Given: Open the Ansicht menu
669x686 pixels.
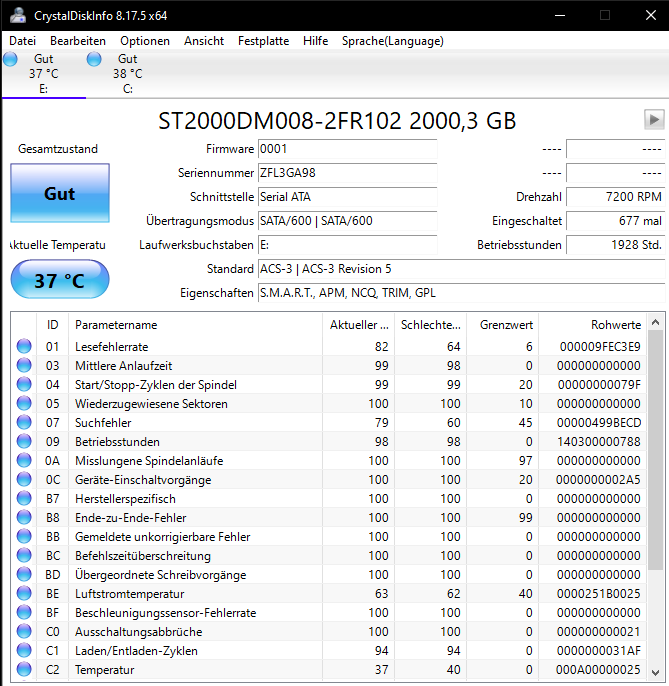Looking at the screenshot, I should coord(204,41).
